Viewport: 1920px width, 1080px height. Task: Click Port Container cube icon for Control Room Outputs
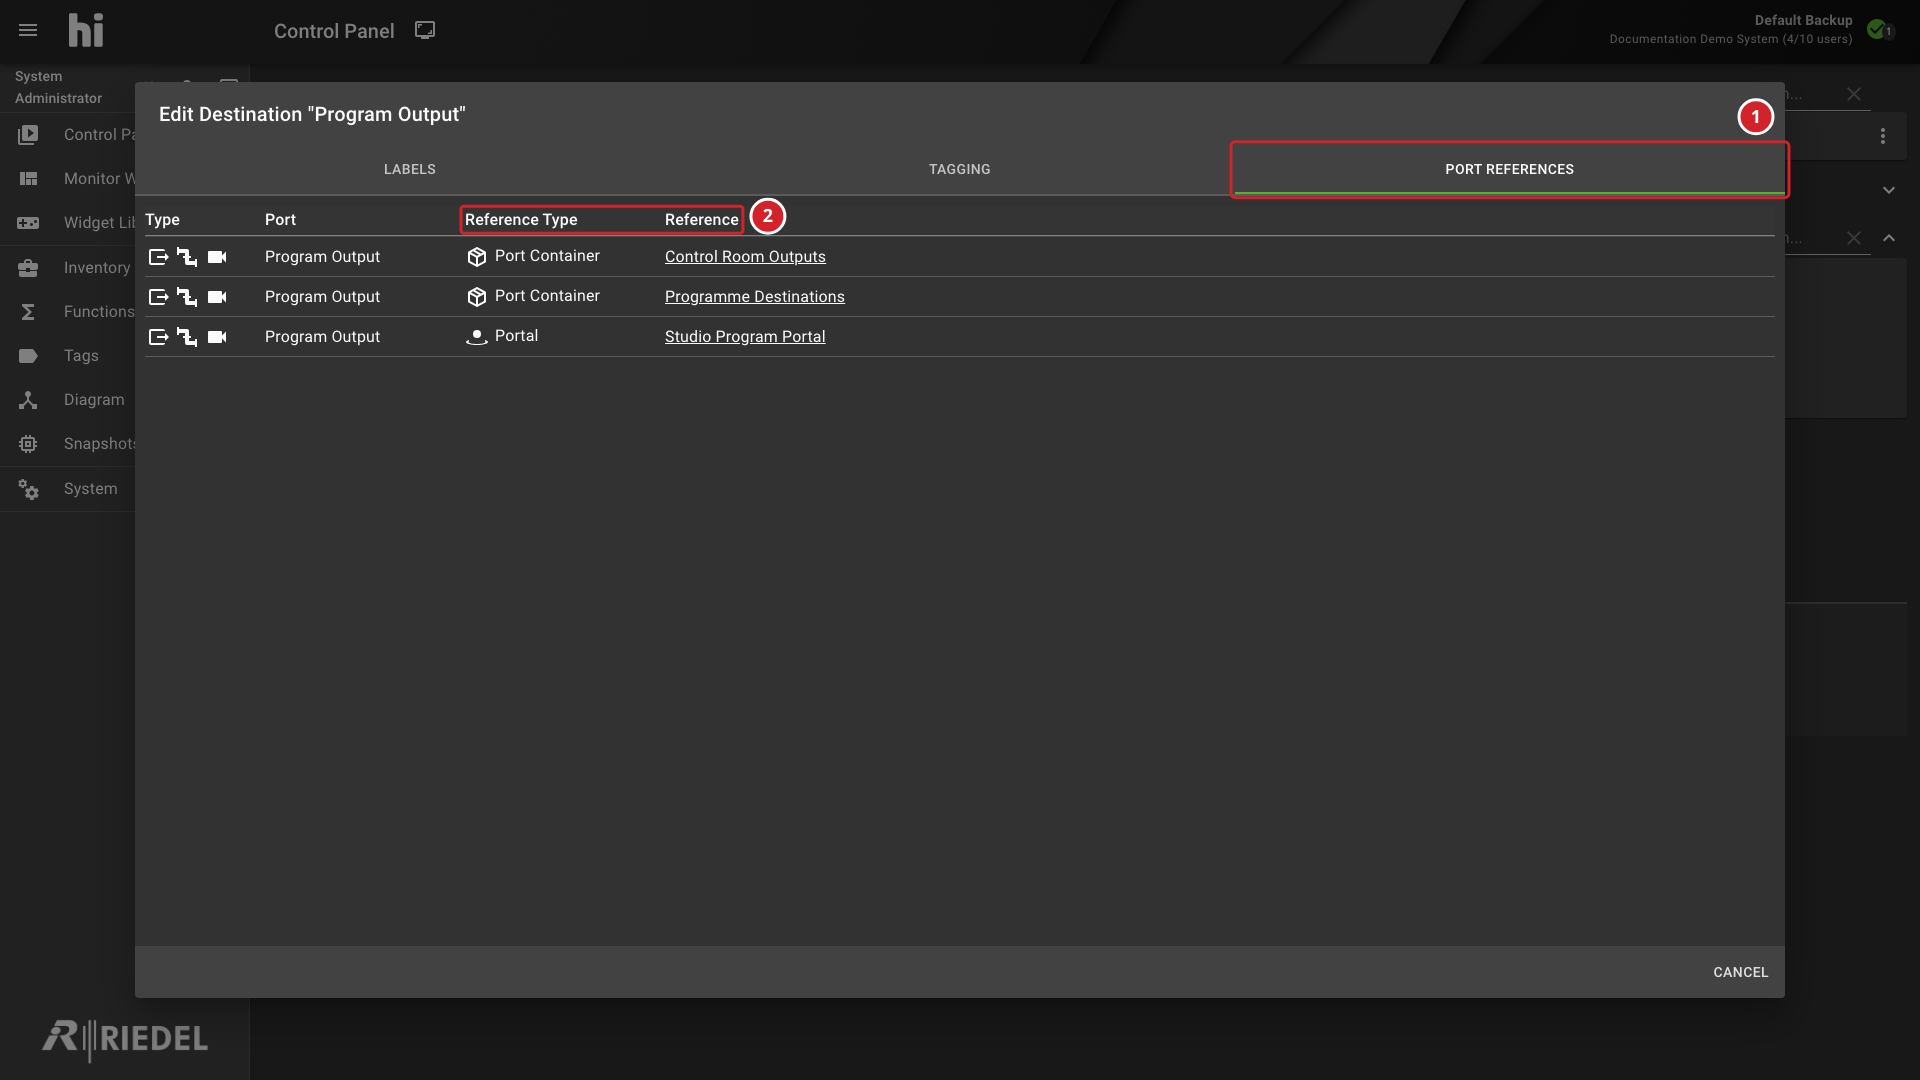pos(476,257)
